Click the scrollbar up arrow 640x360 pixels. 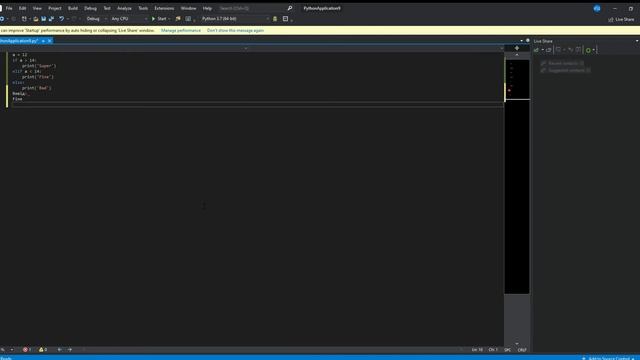click(517, 55)
